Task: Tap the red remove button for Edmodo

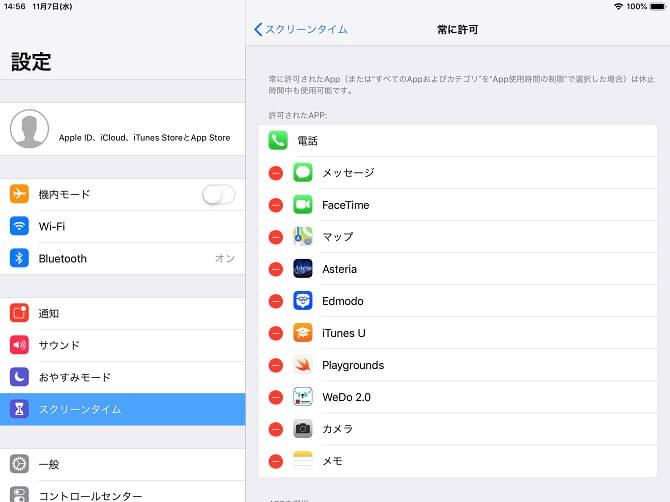Action: tap(276, 301)
